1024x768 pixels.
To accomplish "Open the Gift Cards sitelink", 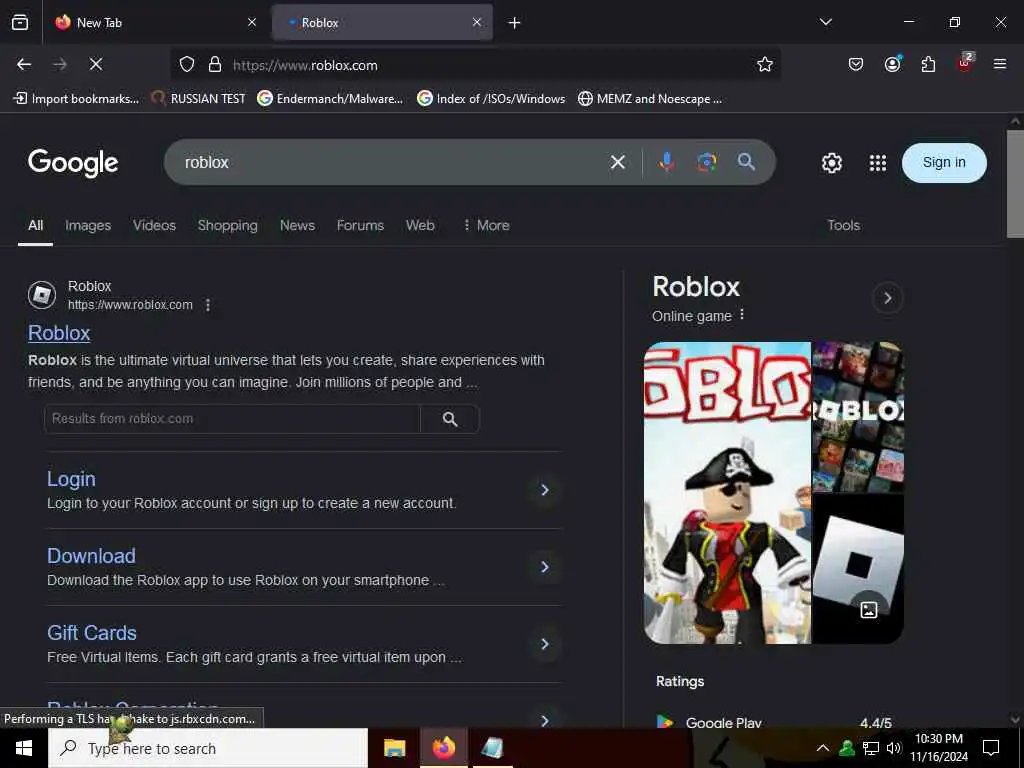I will (x=92, y=633).
